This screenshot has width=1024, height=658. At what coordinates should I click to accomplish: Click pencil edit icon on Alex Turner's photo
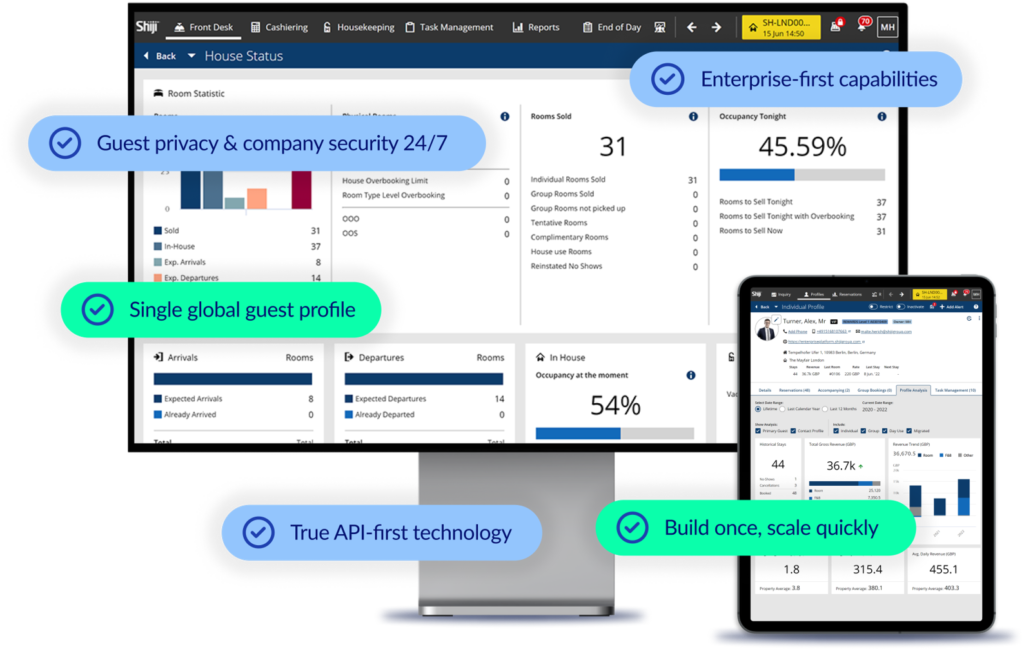pyautogui.click(x=777, y=318)
